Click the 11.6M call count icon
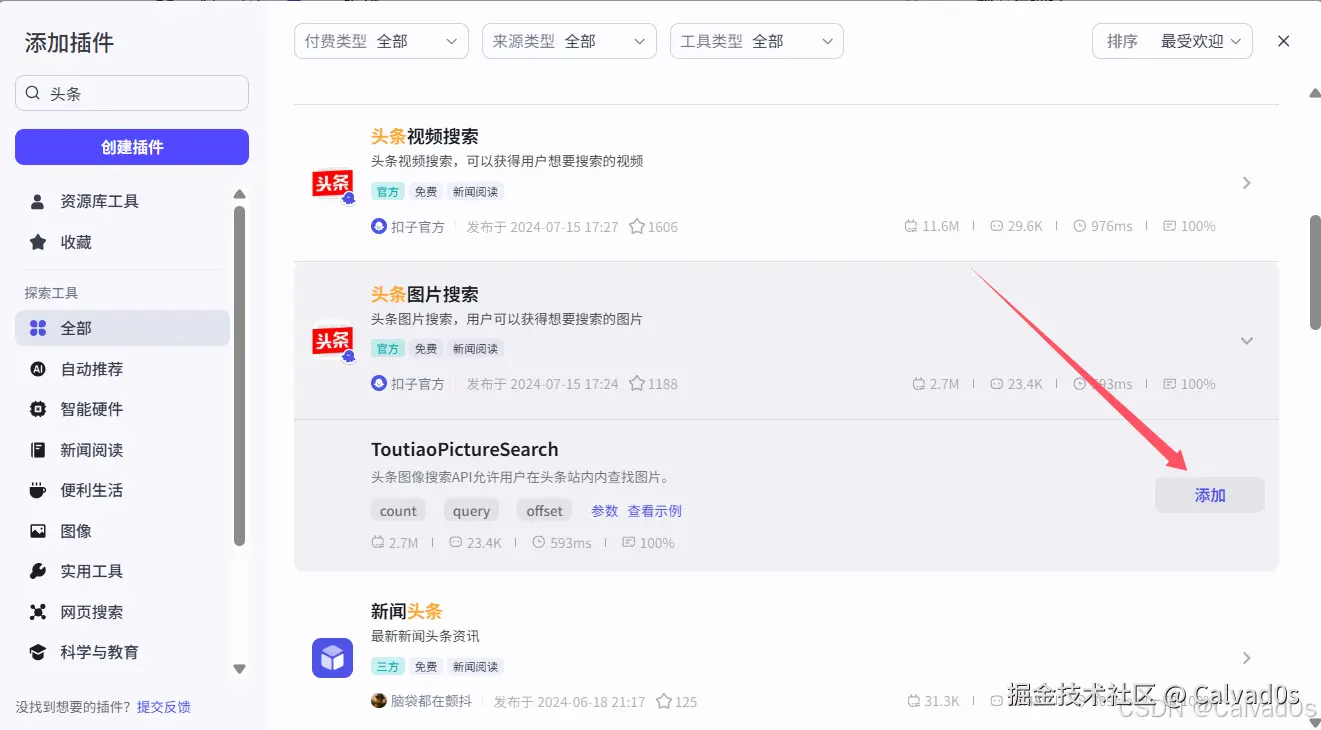Viewport: 1321px width, 730px height. (910, 226)
